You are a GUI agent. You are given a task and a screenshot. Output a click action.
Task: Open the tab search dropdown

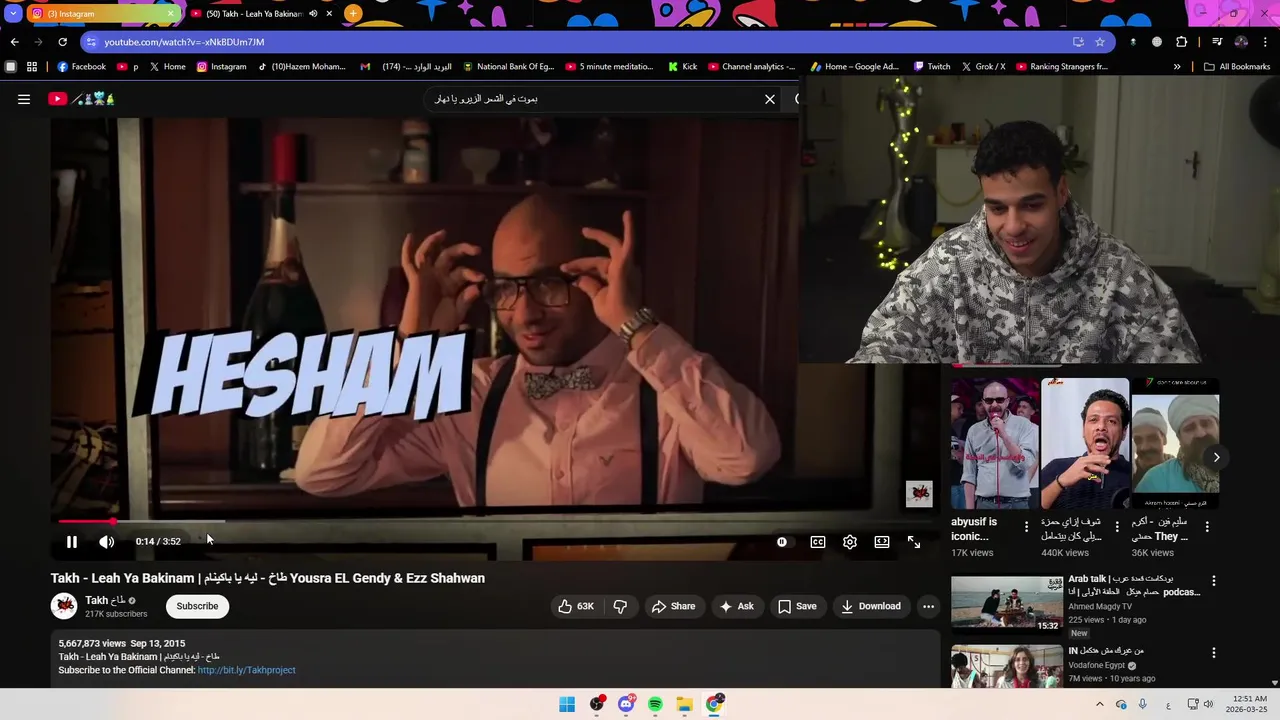click(x=12, y=14)
